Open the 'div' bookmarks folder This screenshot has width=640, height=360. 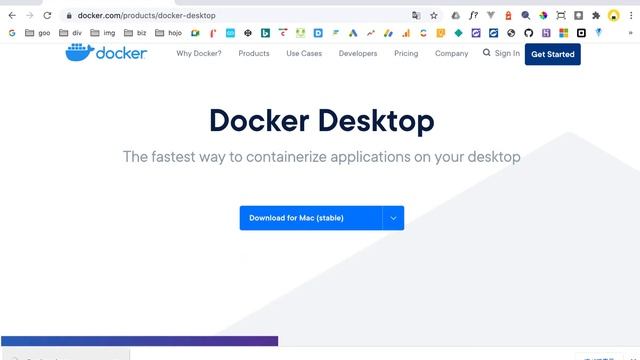tap(70, 33)
